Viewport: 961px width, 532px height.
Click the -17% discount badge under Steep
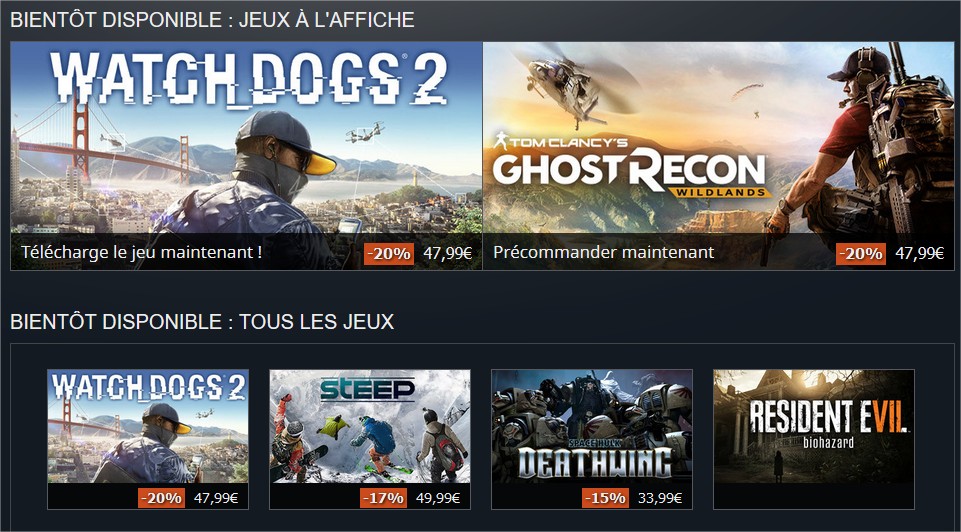coord(383,498)
